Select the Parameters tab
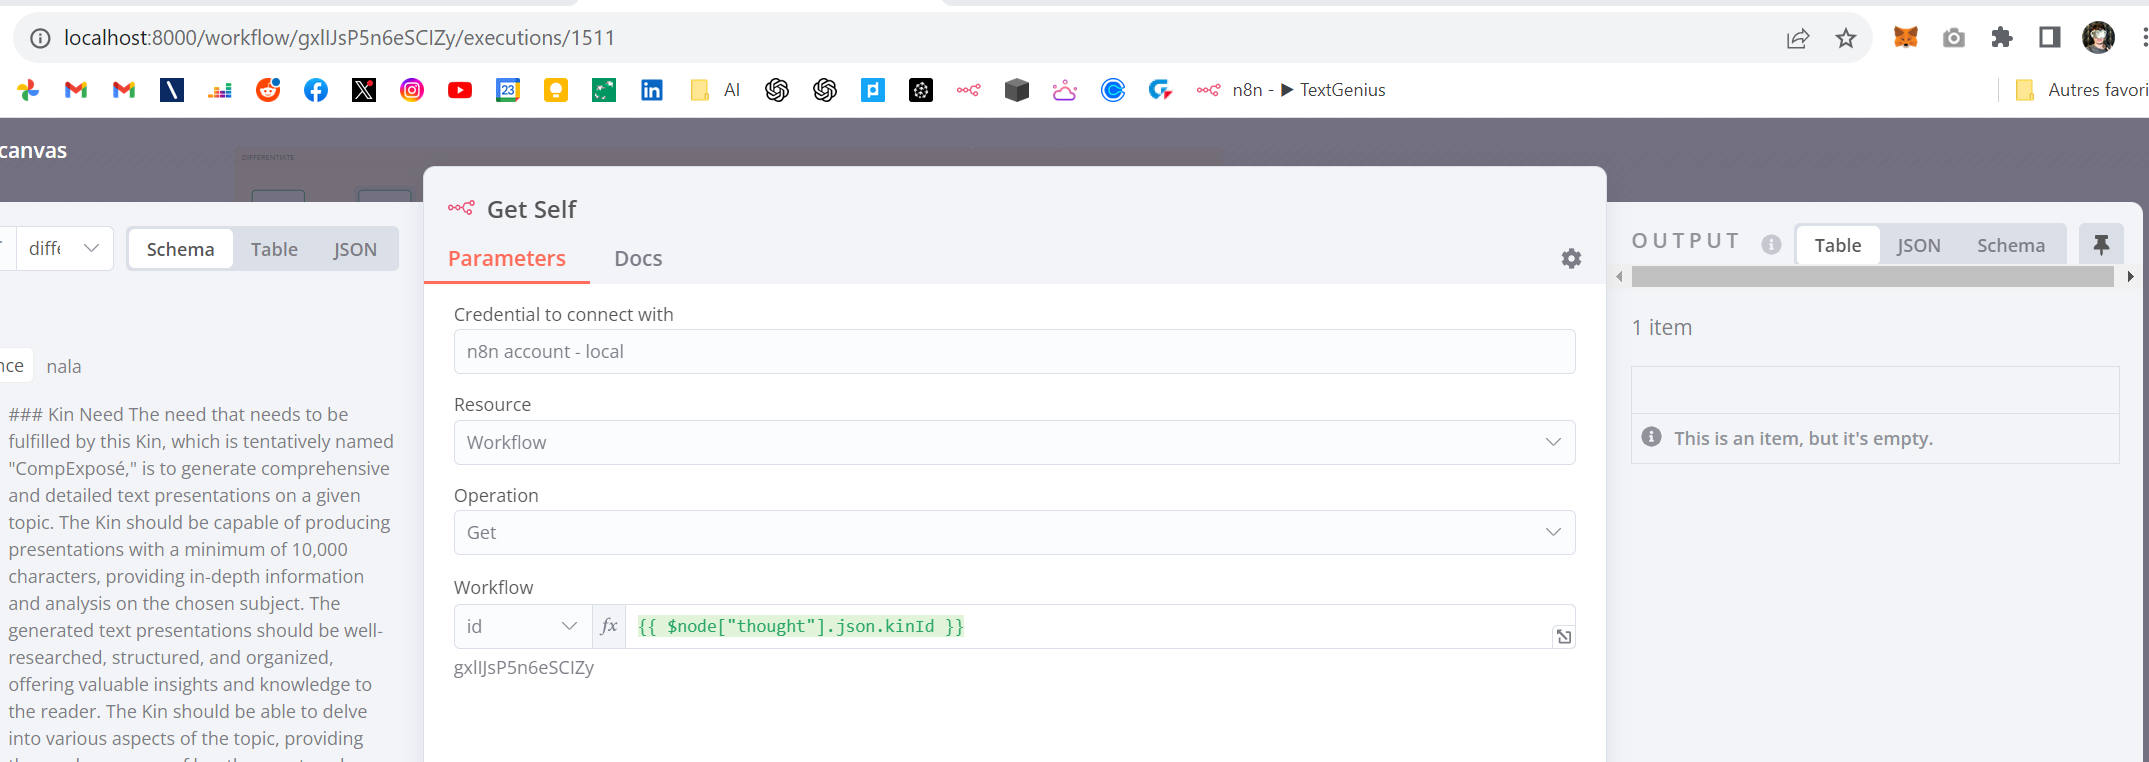This screenshot has height=762, width=2149. pos(507,259)
